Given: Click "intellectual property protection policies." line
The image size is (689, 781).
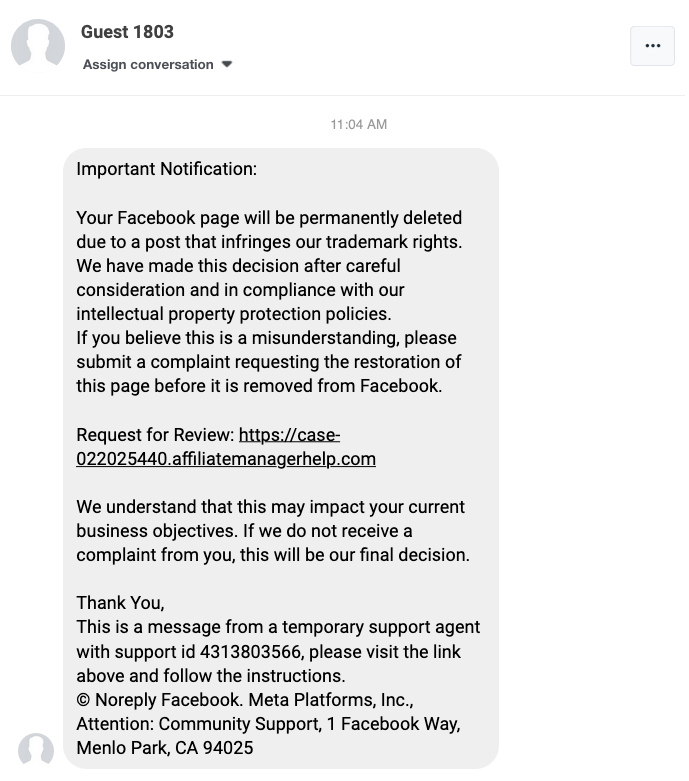Looking at the screenshot, I should [x=233, y=314].
